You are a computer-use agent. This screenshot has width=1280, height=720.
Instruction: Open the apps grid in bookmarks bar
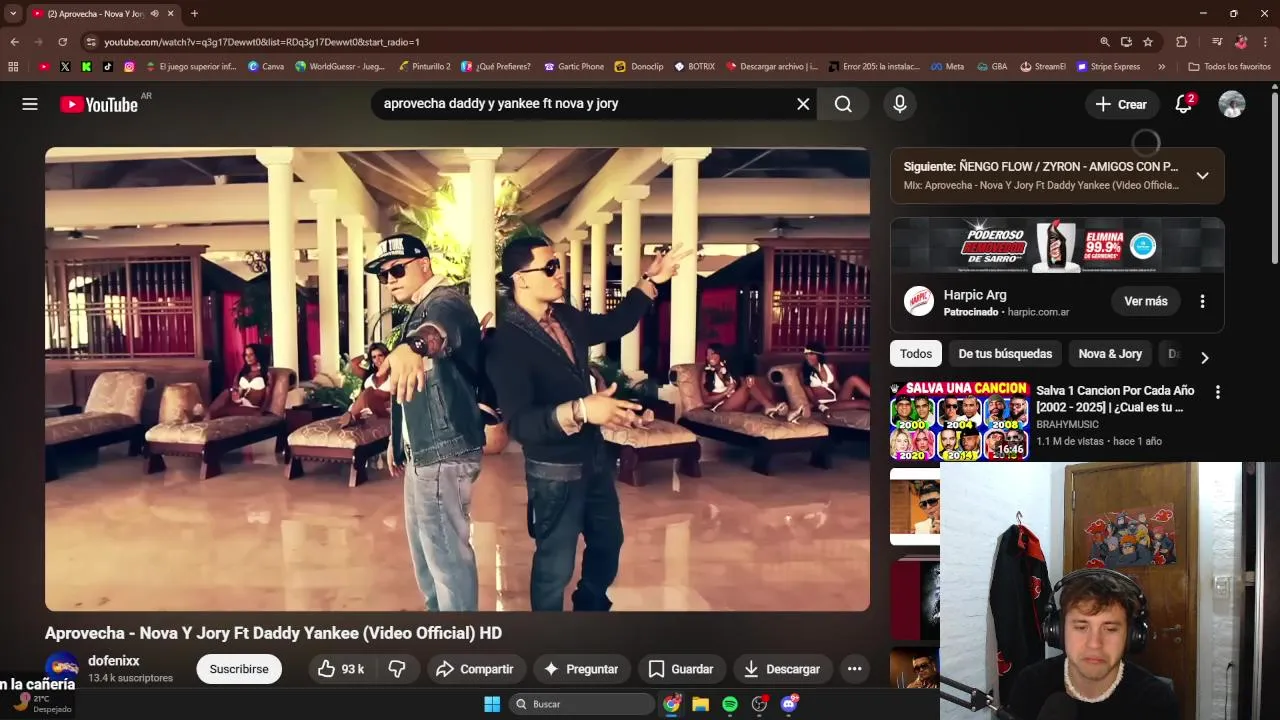(13, 67)
